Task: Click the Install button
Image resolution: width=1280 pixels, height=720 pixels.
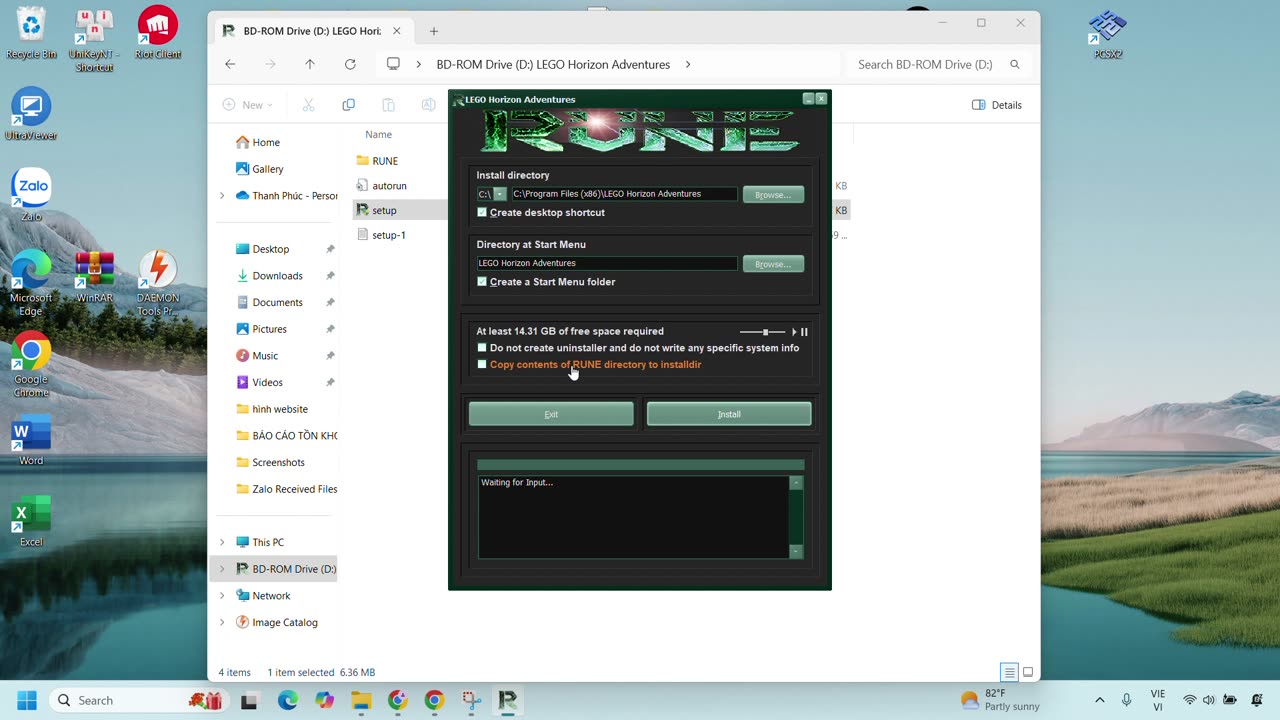Action: tap(729, 414)
